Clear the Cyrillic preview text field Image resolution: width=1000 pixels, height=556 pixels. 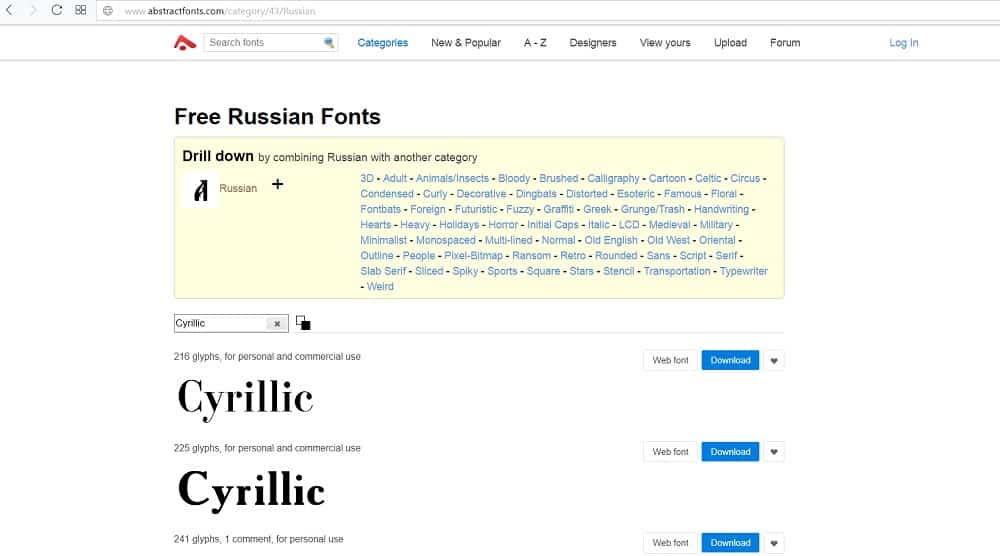tap(277, 323)
